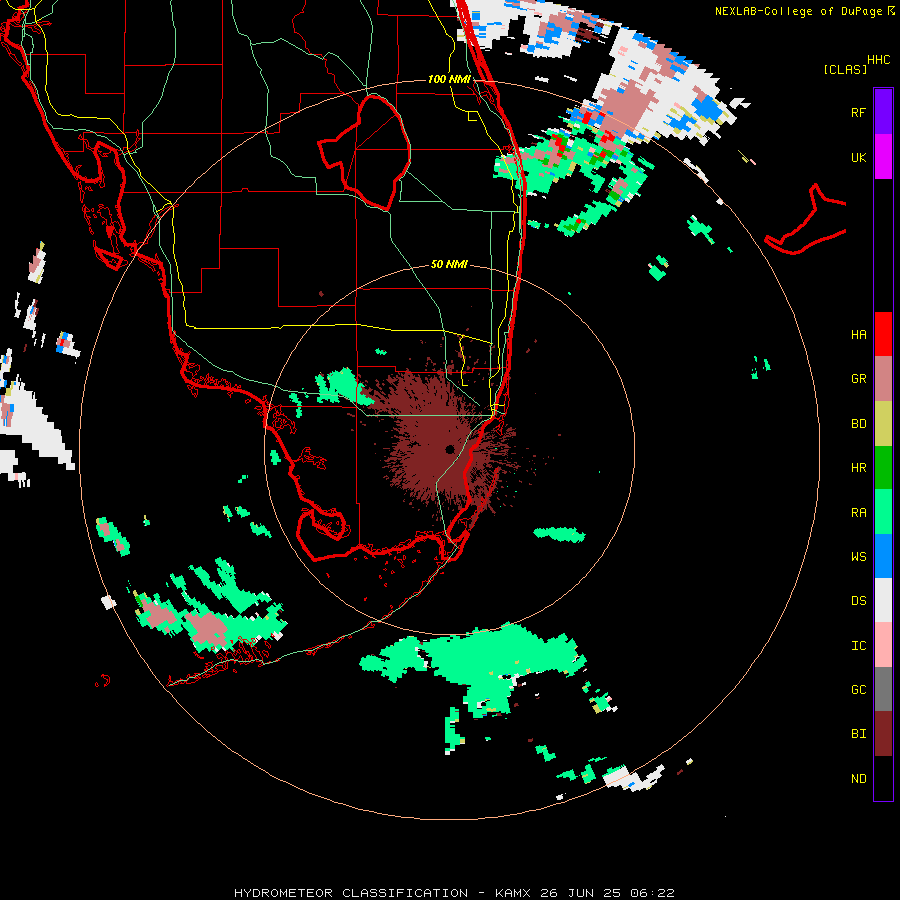Click the "HYDROMETEOR CLASSIFICATION" title text
This screenshot has height=900, width=900.
[350, 893]
